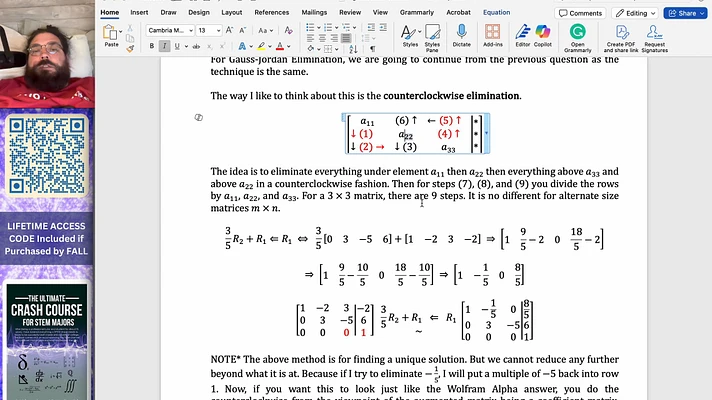The image size is (712, 400).
Task: Toggle Bold formatting
Action: 152,46
